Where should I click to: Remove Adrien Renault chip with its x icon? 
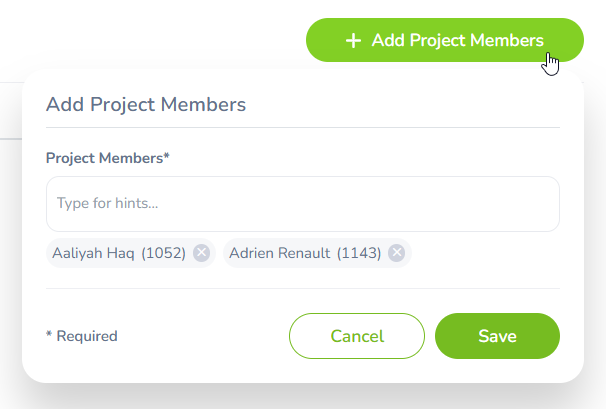click(x=397, y=253)
